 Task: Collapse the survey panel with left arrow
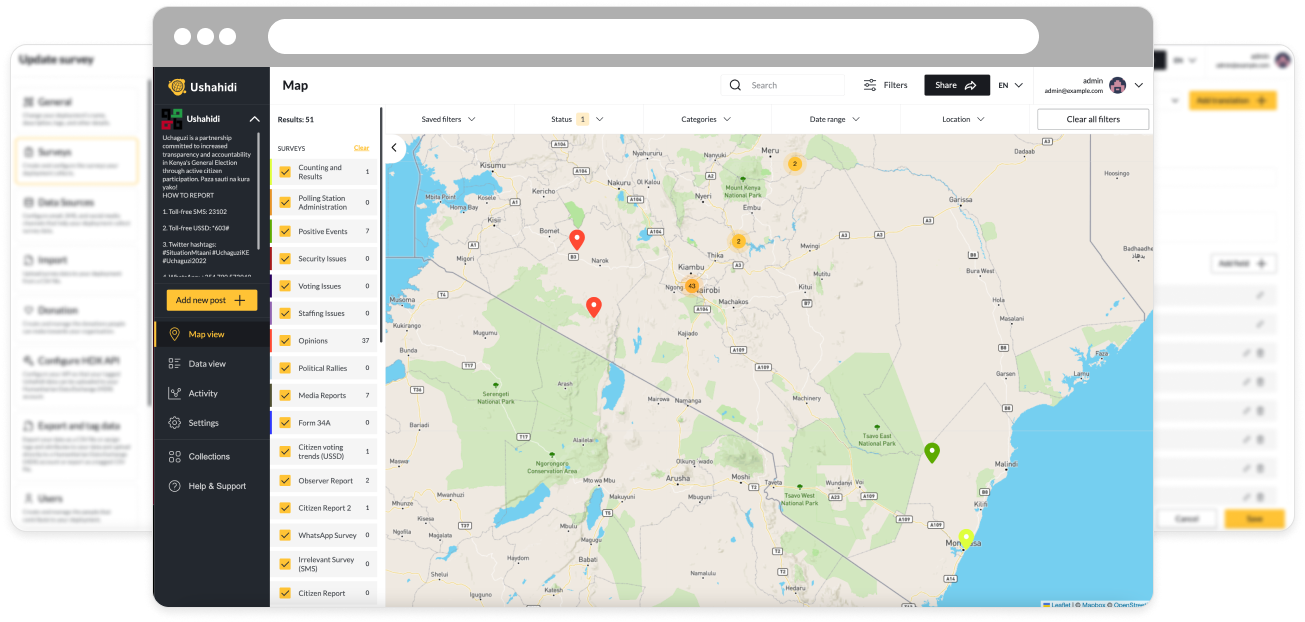click(394, 148)
